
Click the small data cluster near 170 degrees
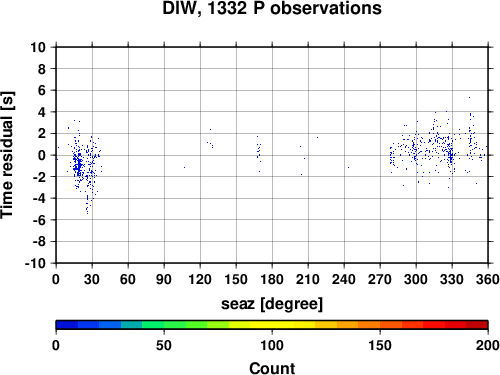pyautogui.click(x=259, y=153)
